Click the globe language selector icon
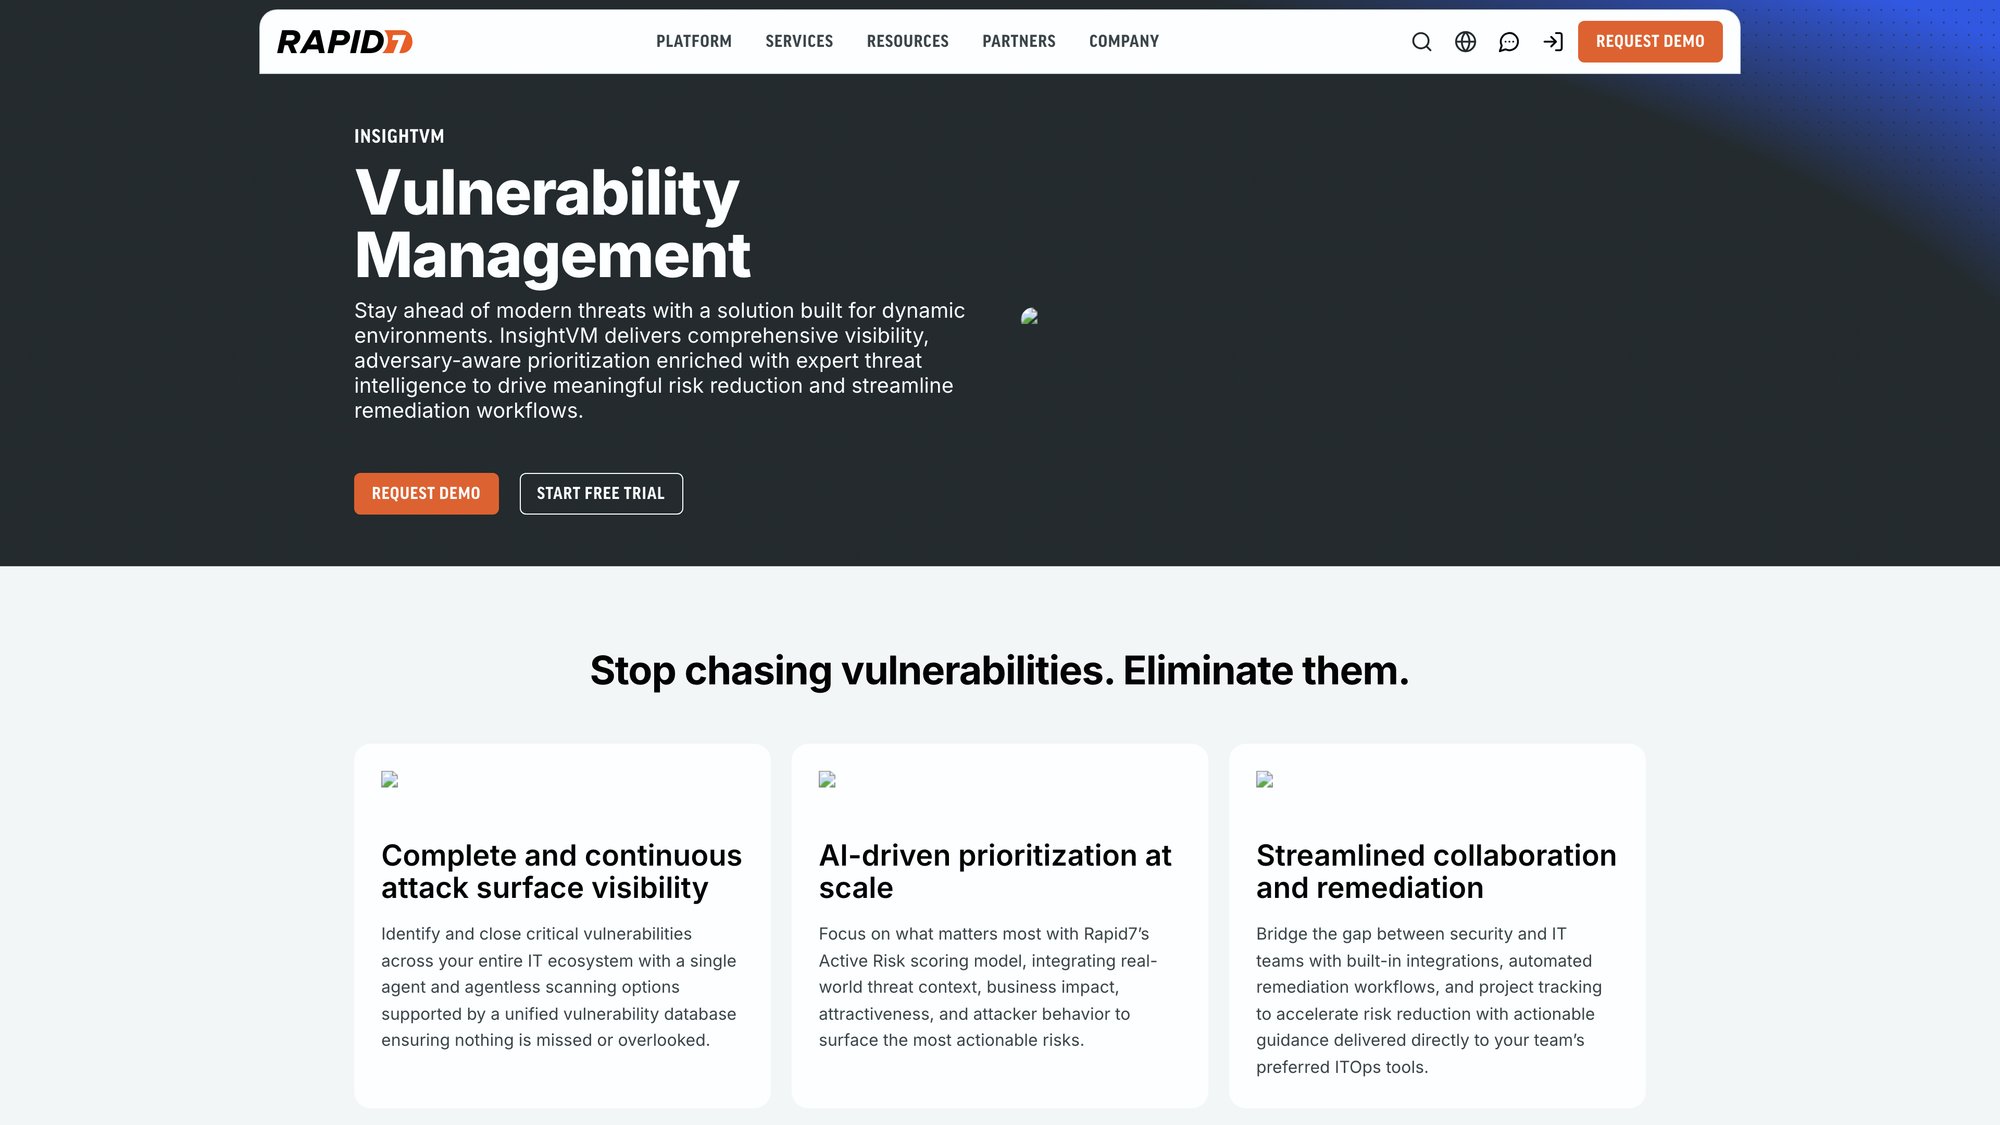 1465,42
